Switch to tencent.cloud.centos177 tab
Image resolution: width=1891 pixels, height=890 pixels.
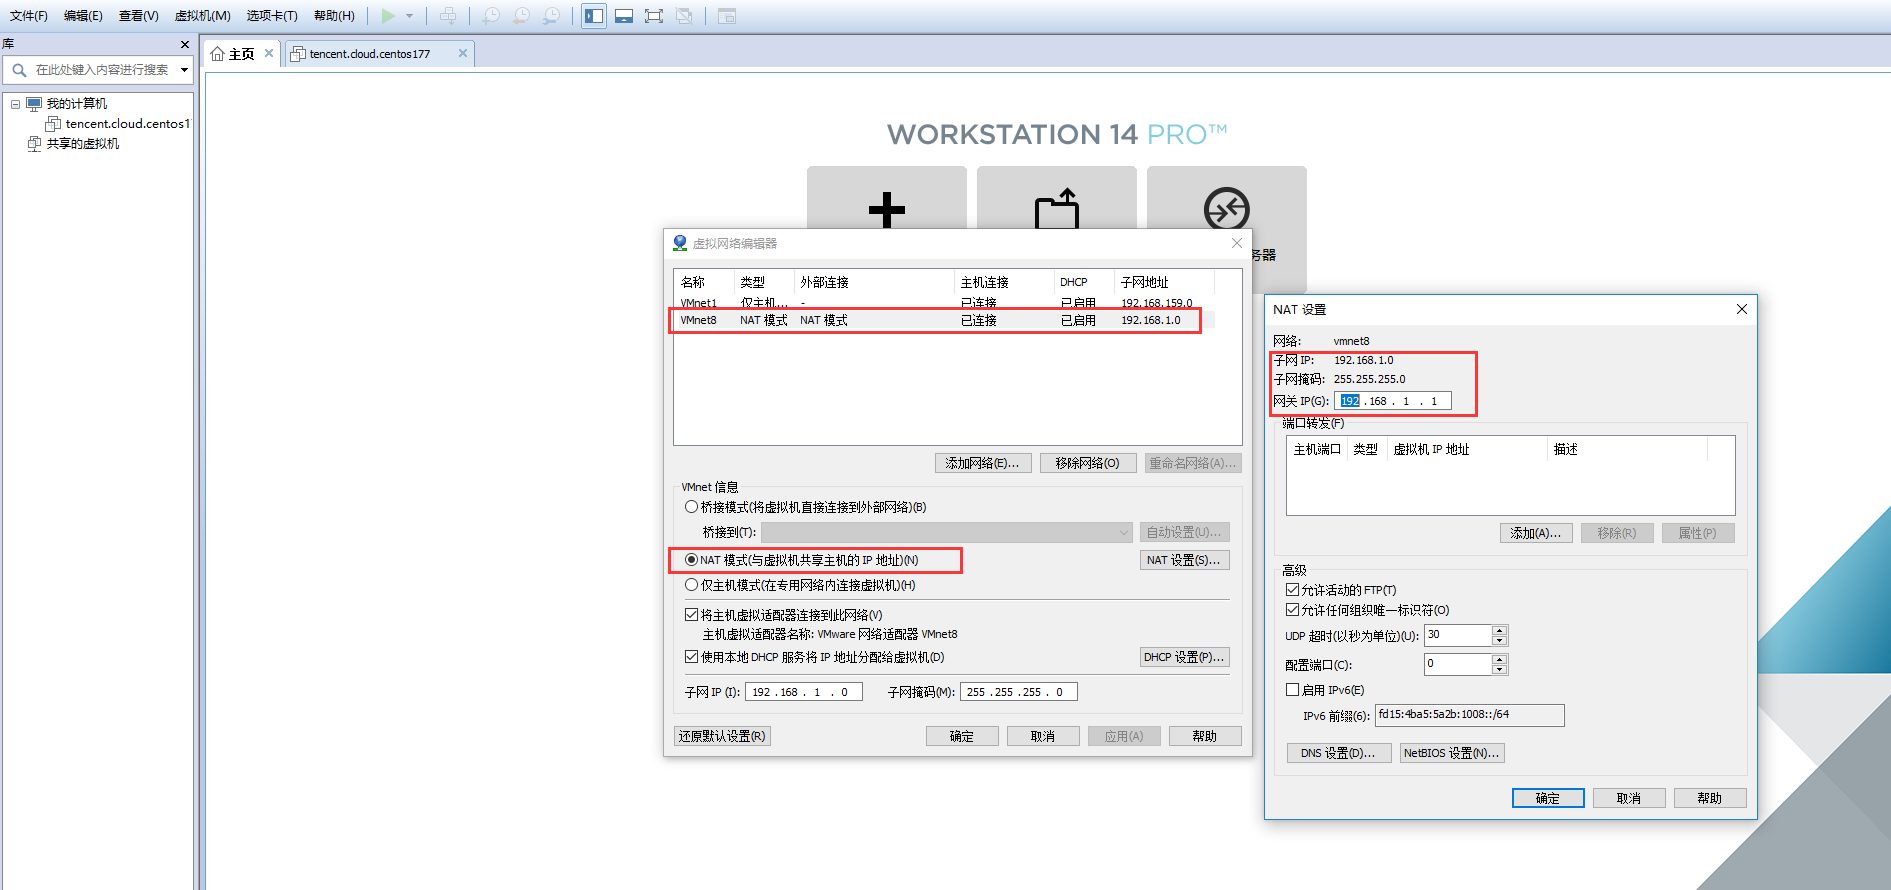point(369,54)
